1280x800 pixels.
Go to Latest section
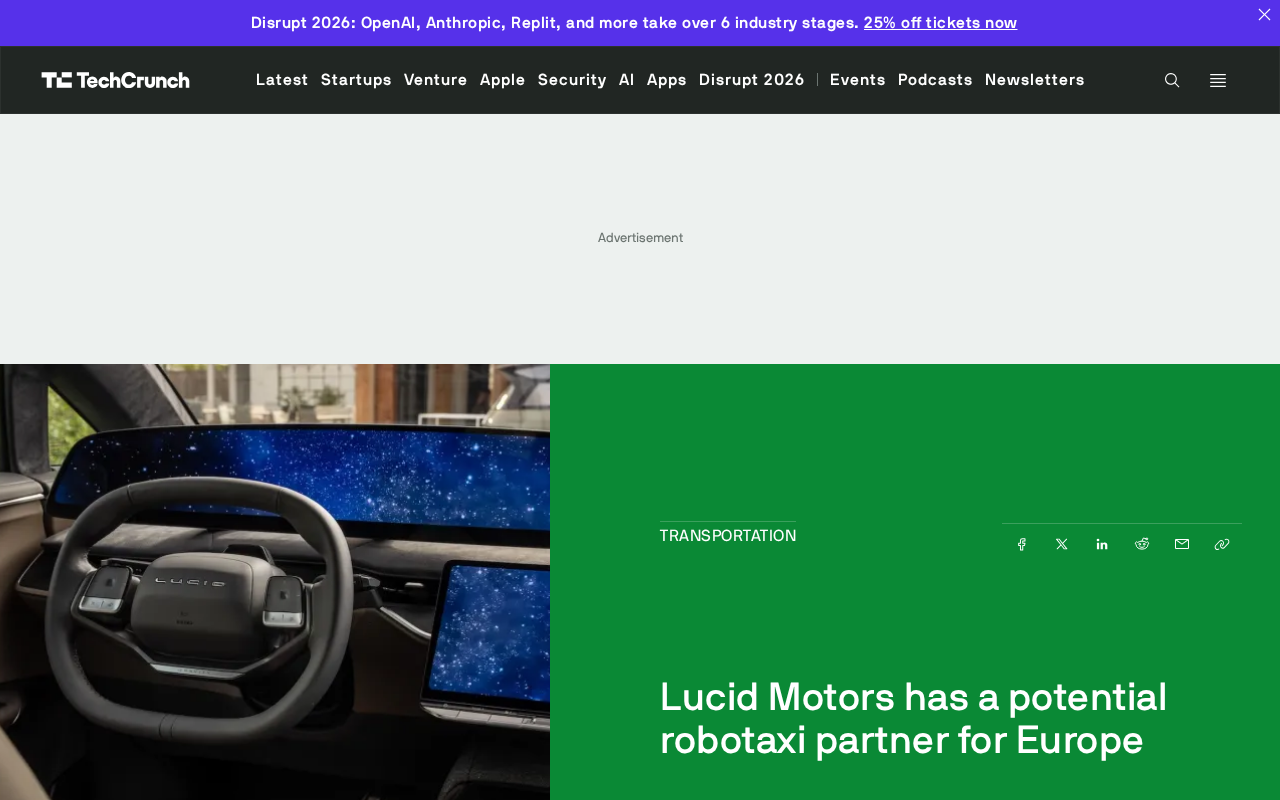click(x=282, y=80)
